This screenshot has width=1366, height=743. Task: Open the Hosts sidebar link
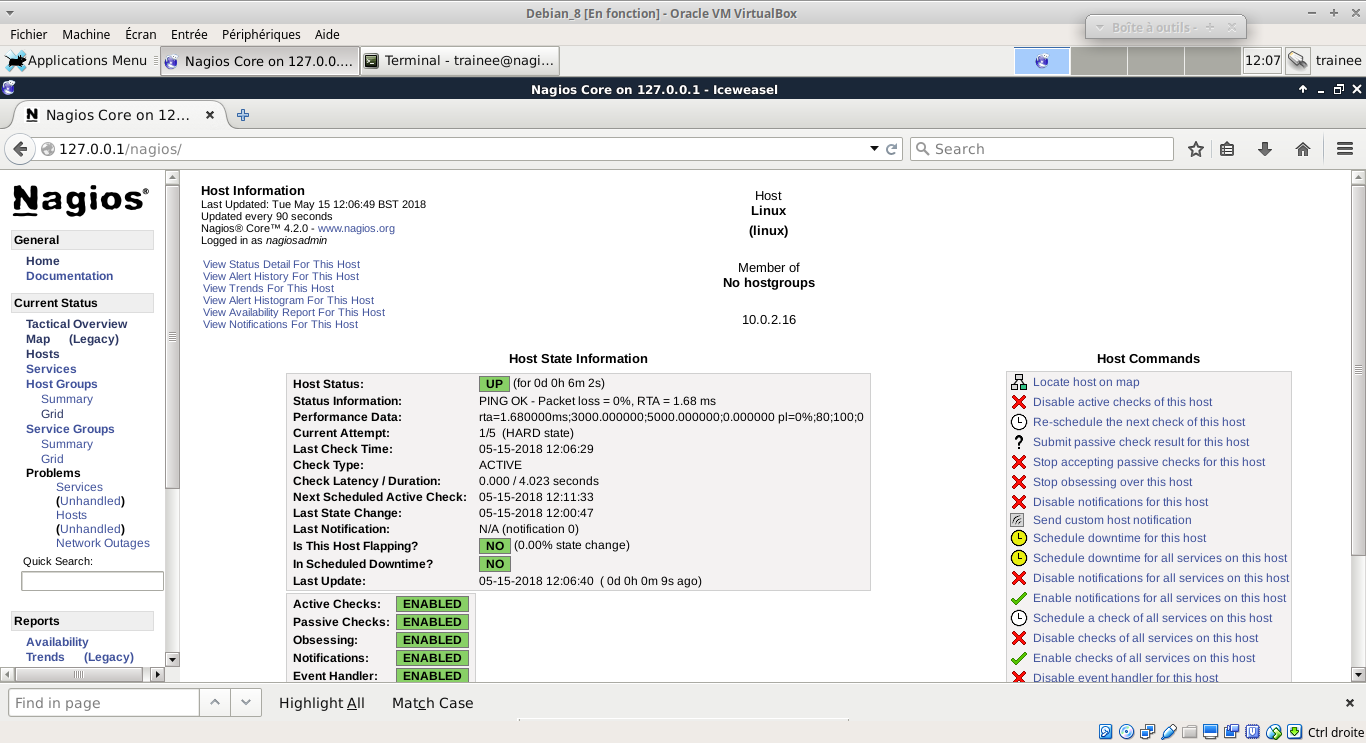(43, 354)
